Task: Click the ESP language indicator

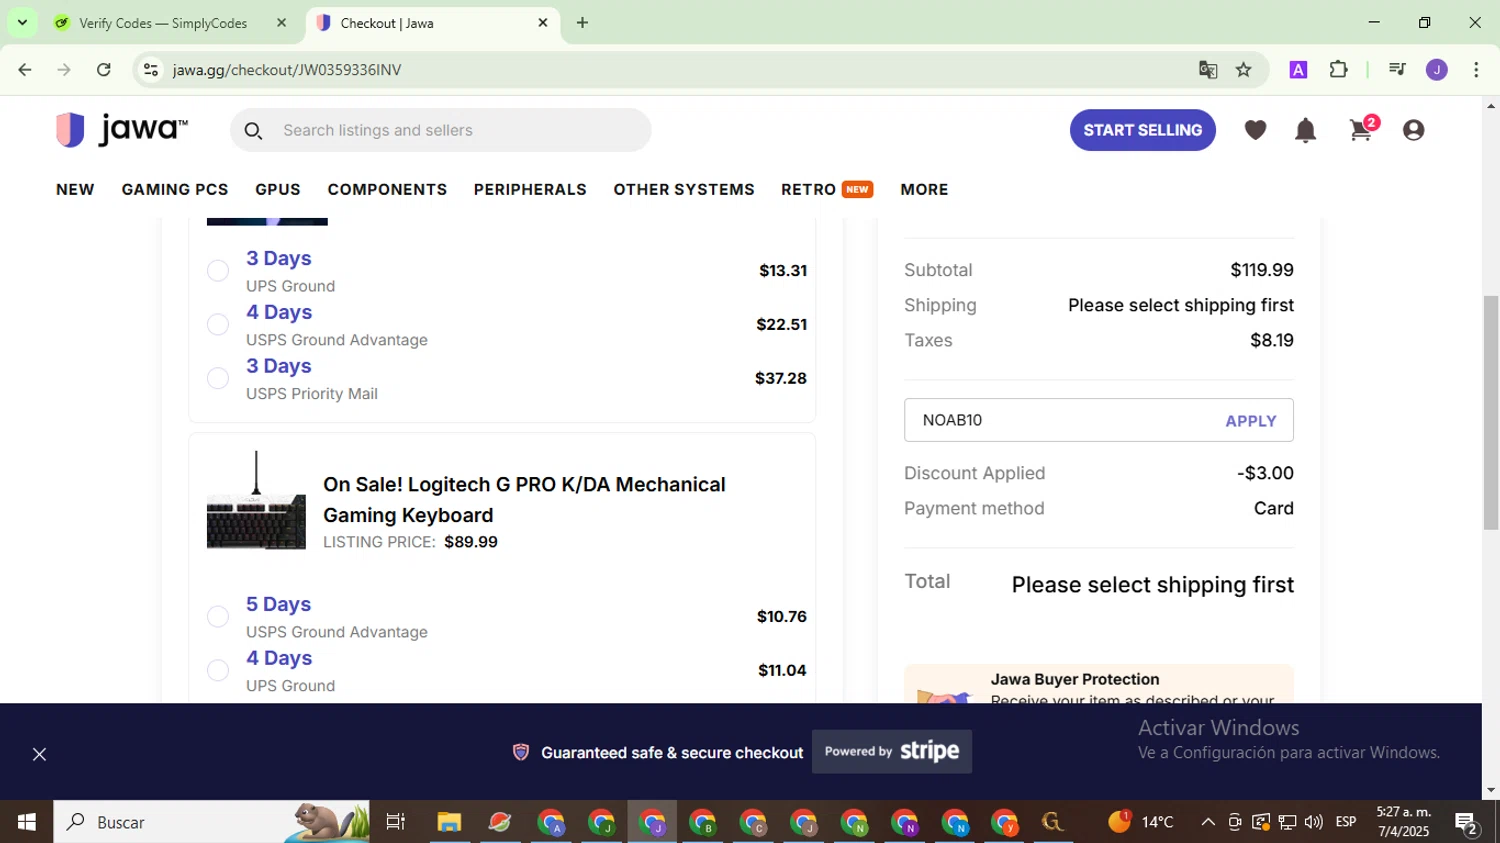Action: point(1346,822)
